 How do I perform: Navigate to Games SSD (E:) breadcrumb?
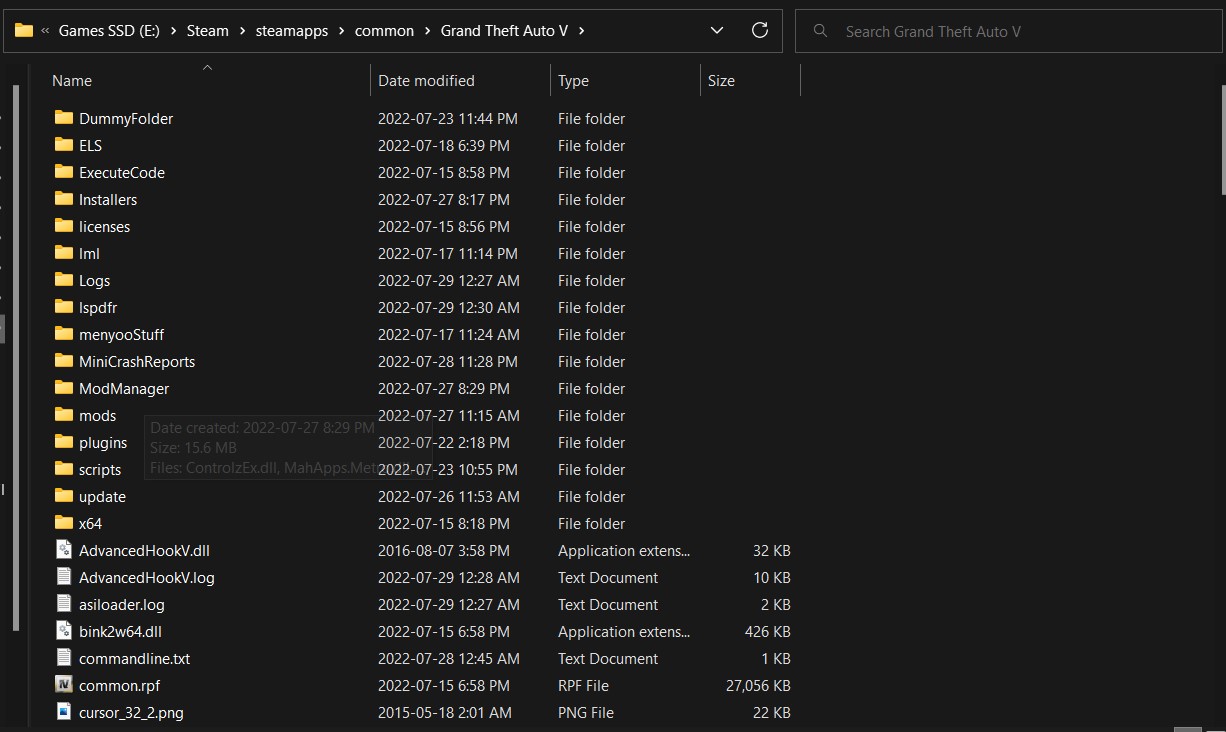[x=111, y=31]
